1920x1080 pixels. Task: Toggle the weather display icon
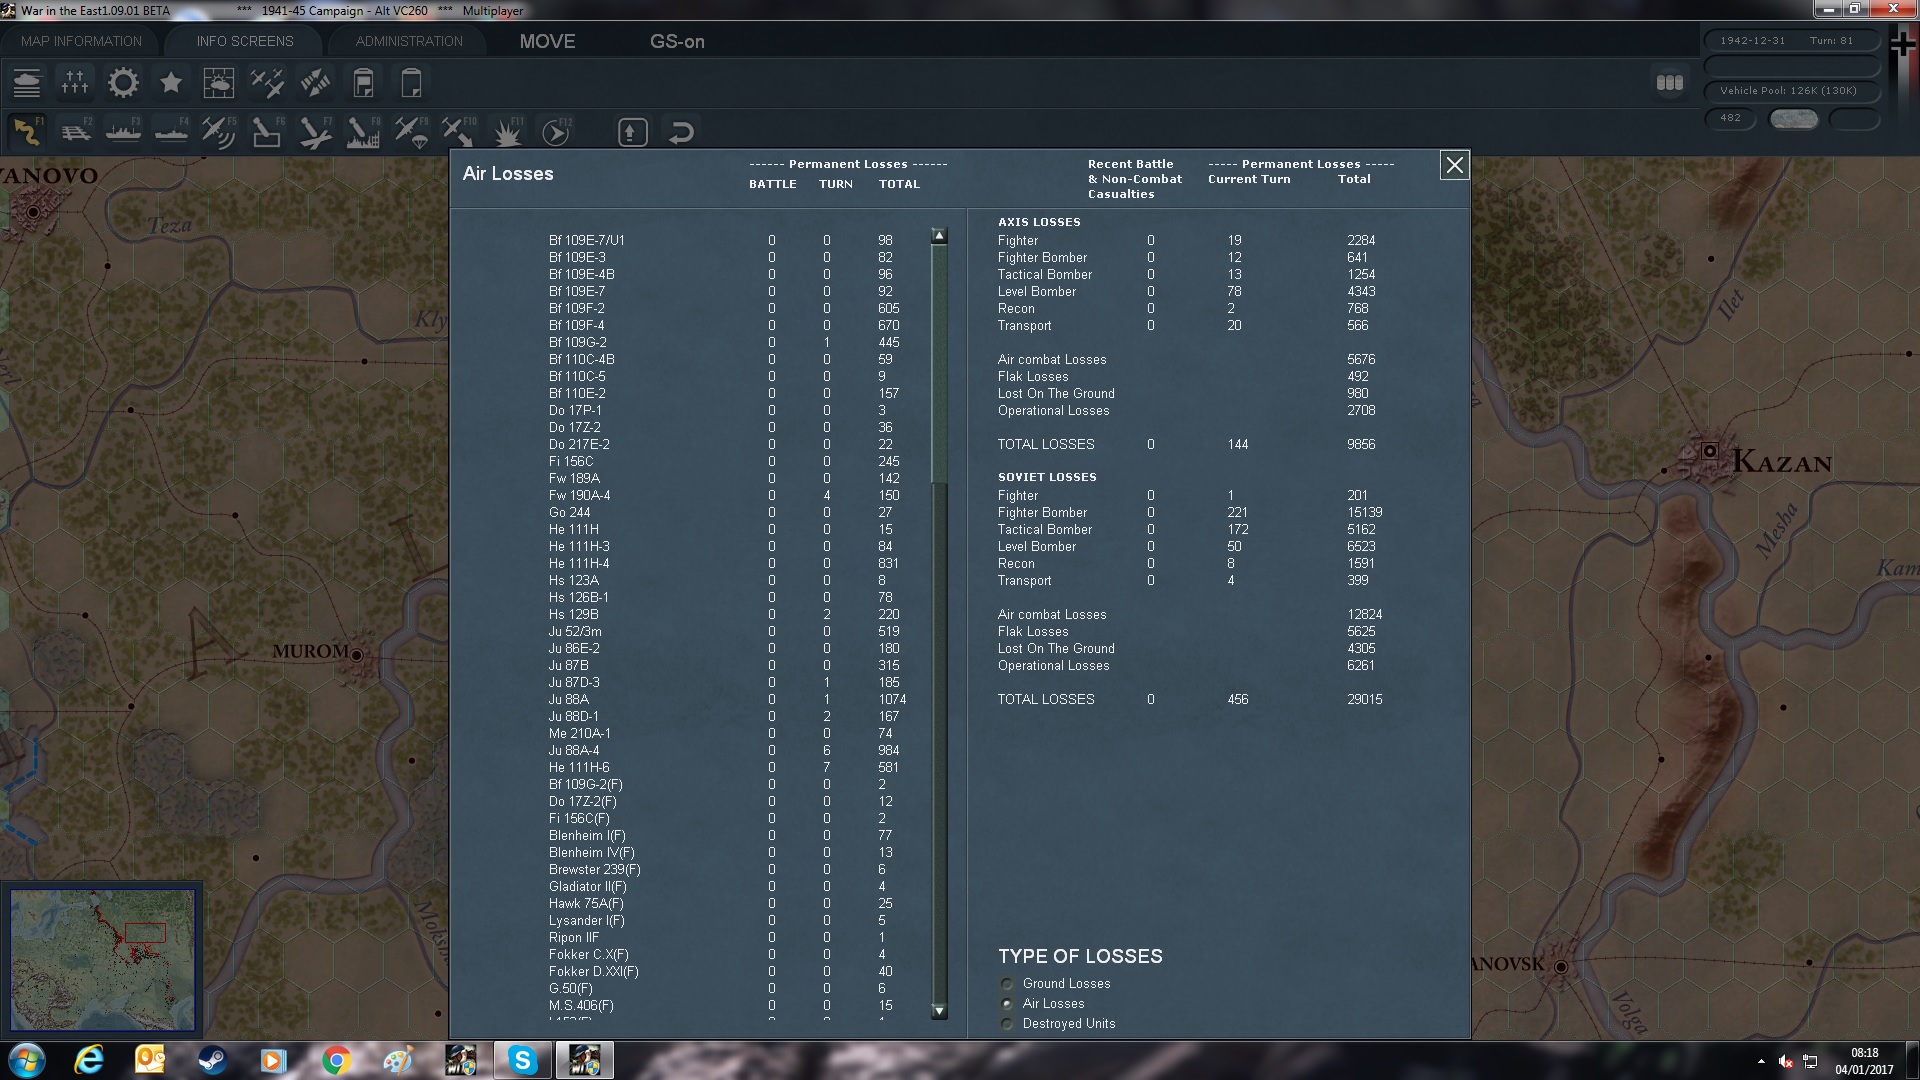219,82
